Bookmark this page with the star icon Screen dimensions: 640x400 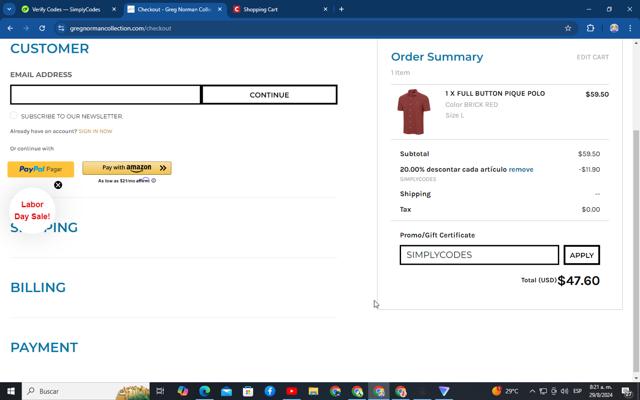tap(568, 28)
